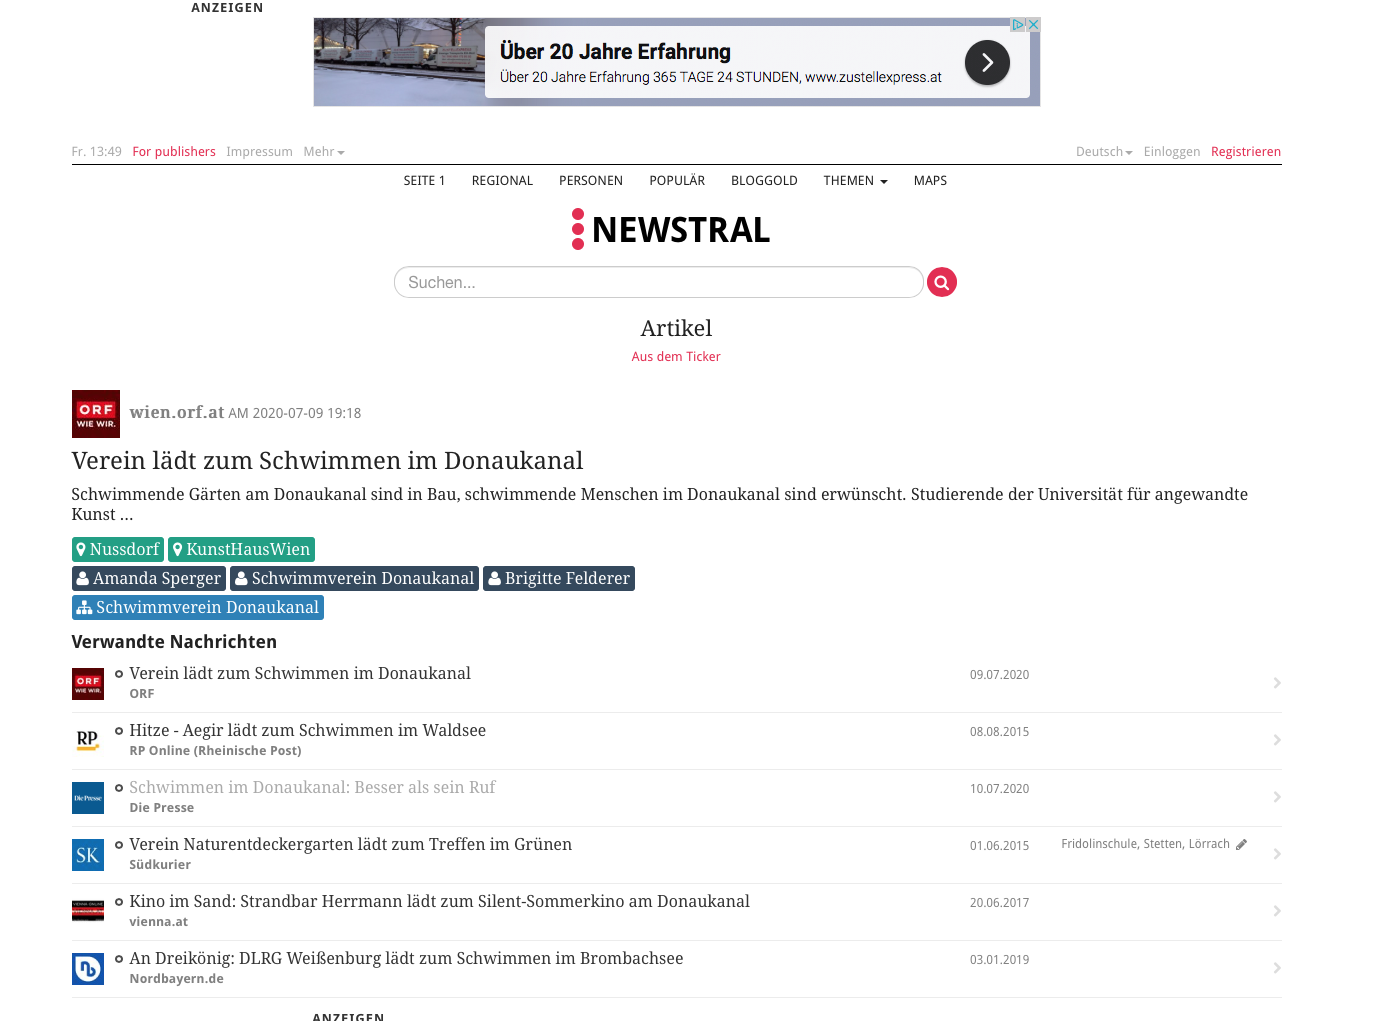Go to Seite 1 tab
Image resolution: width=1377 pixels, height=1021 pixels.
click(424, 181)
